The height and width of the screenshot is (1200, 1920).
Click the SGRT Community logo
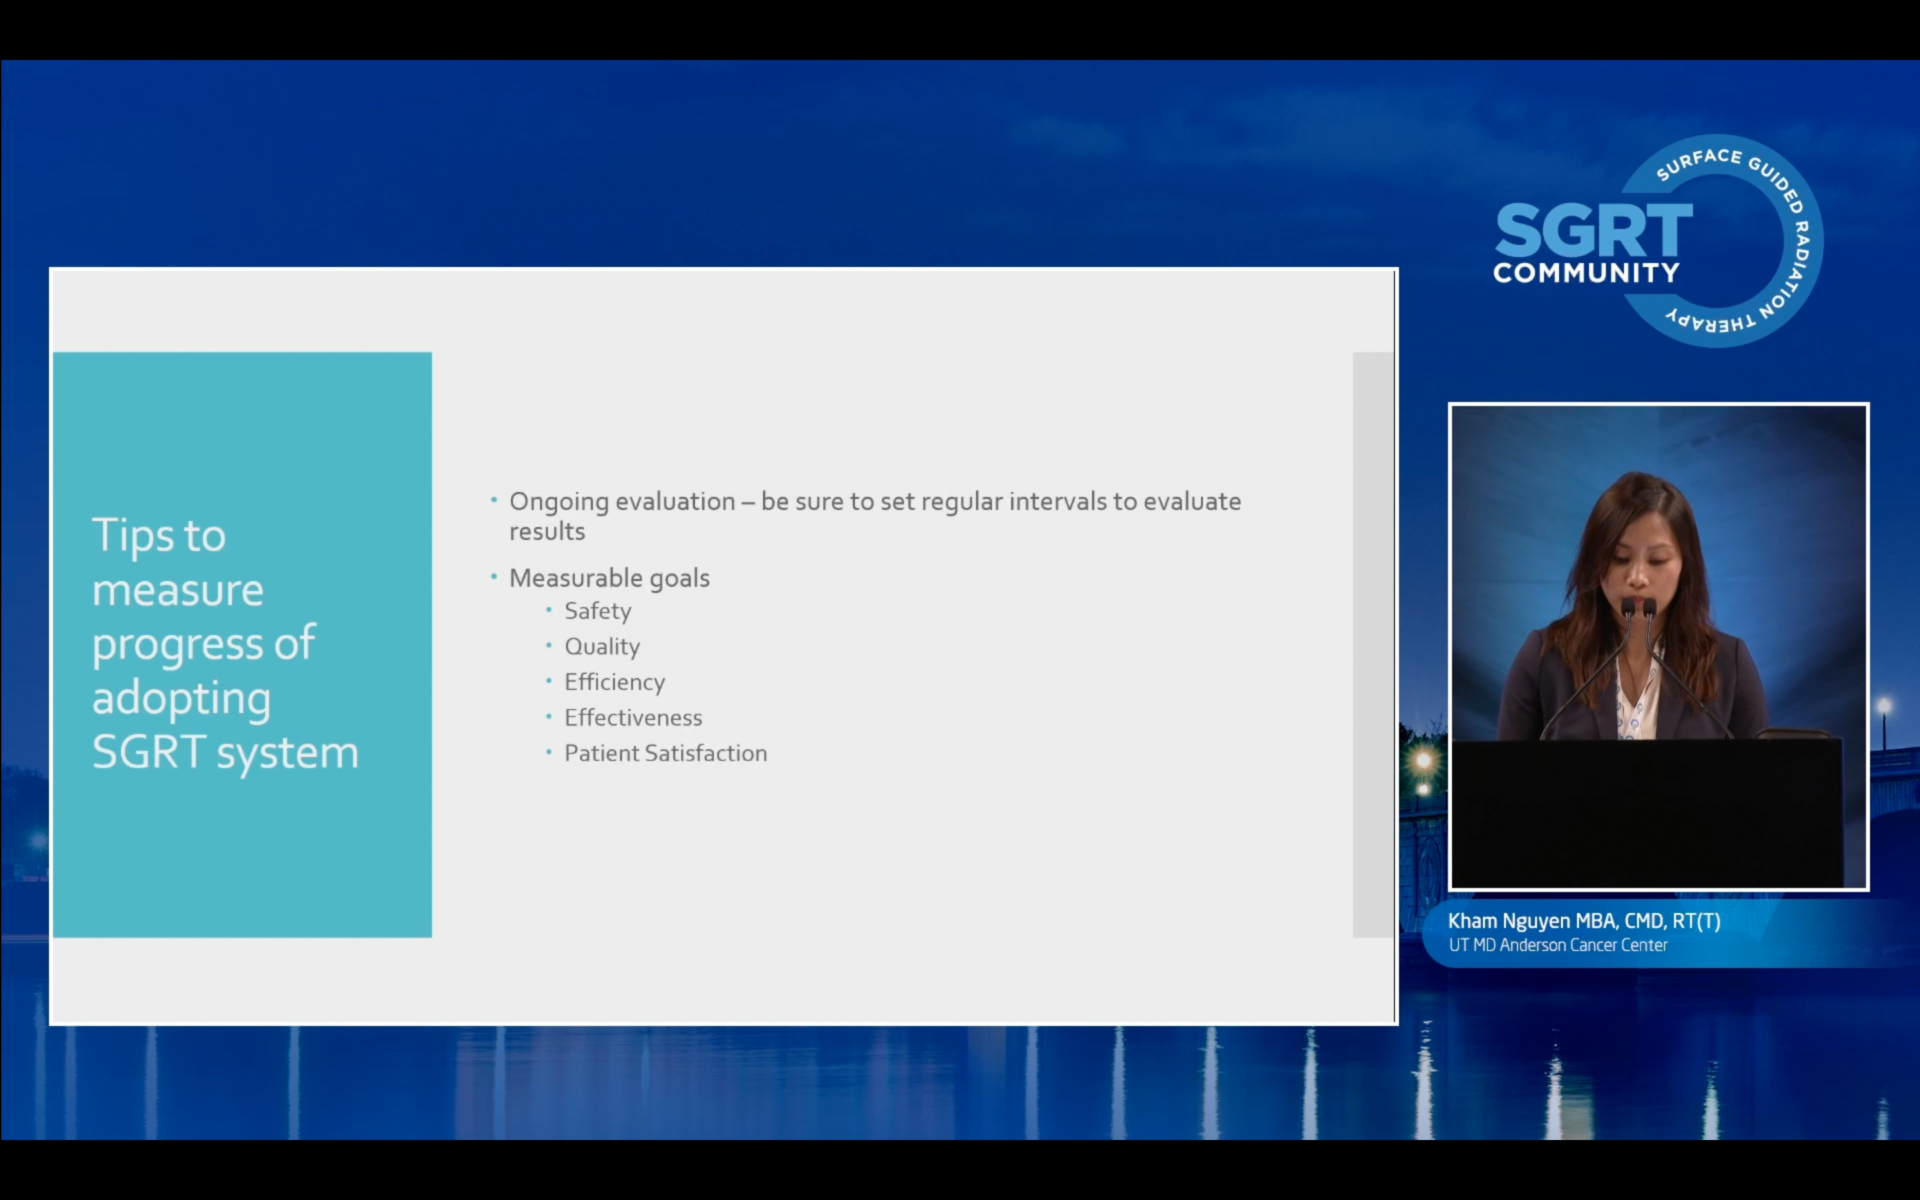[1593, 231]
